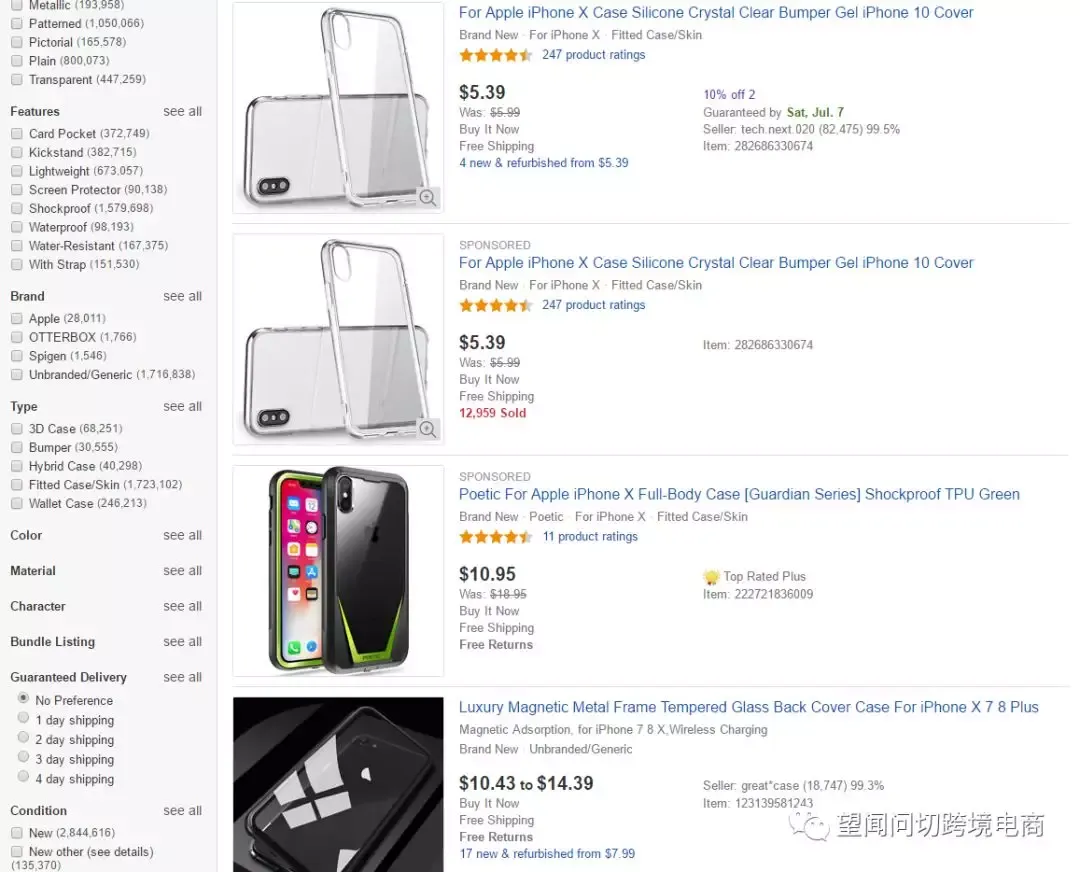1080x872 pixels.
Task: Select 2 day shipping radio option
Action: (23, 738)
